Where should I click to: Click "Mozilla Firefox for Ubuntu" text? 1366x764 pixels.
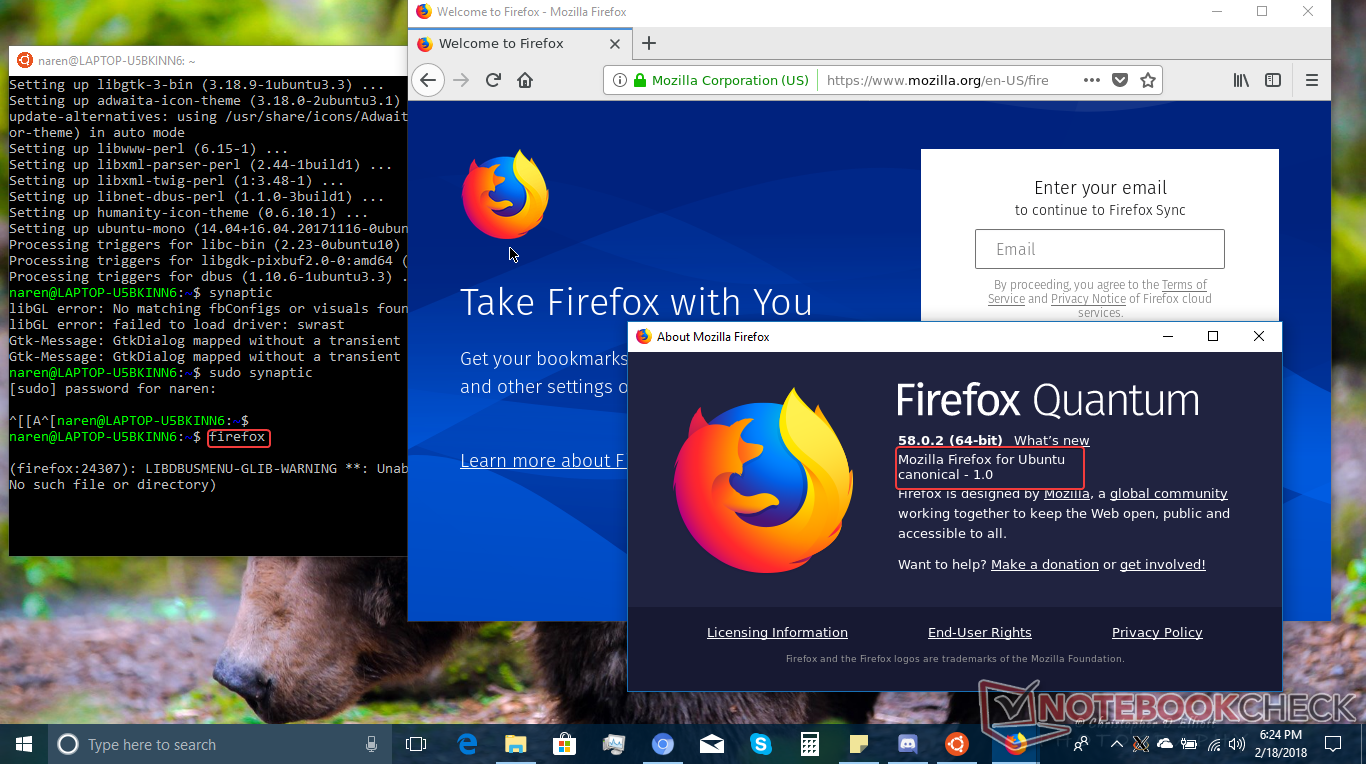pos(981,459)
